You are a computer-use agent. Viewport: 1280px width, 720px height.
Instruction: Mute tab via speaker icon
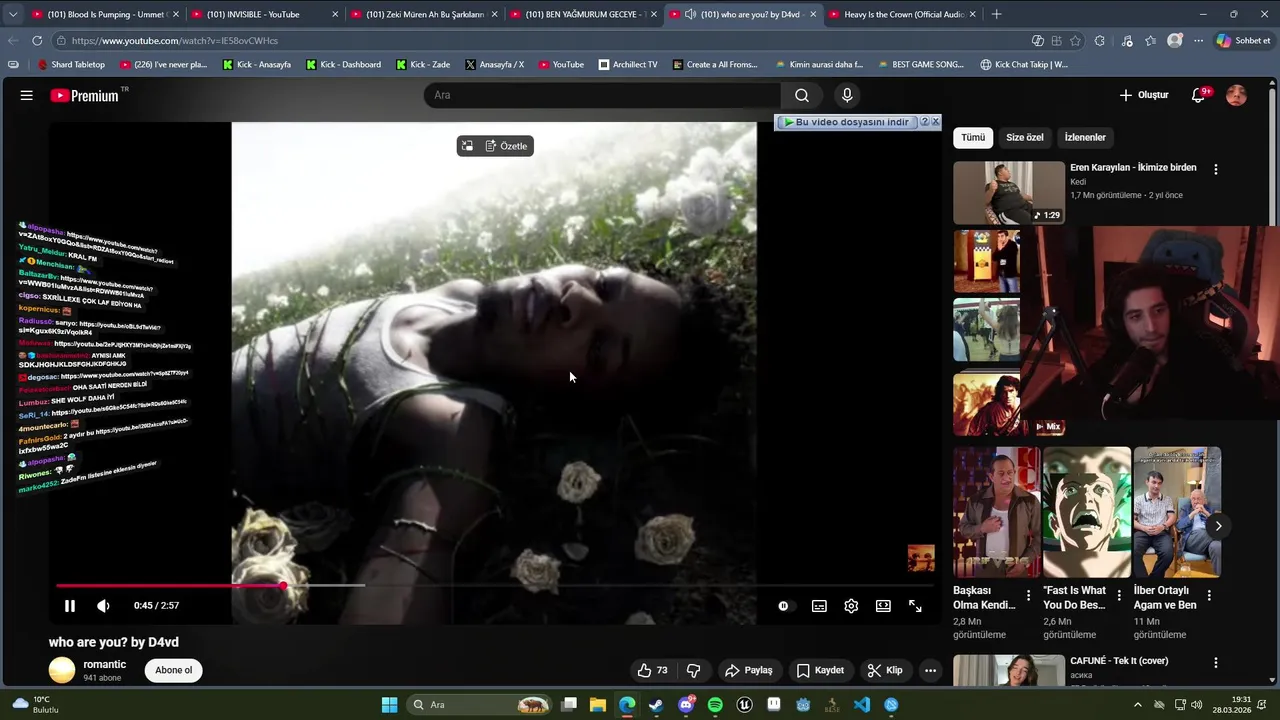tap(690, 14)
